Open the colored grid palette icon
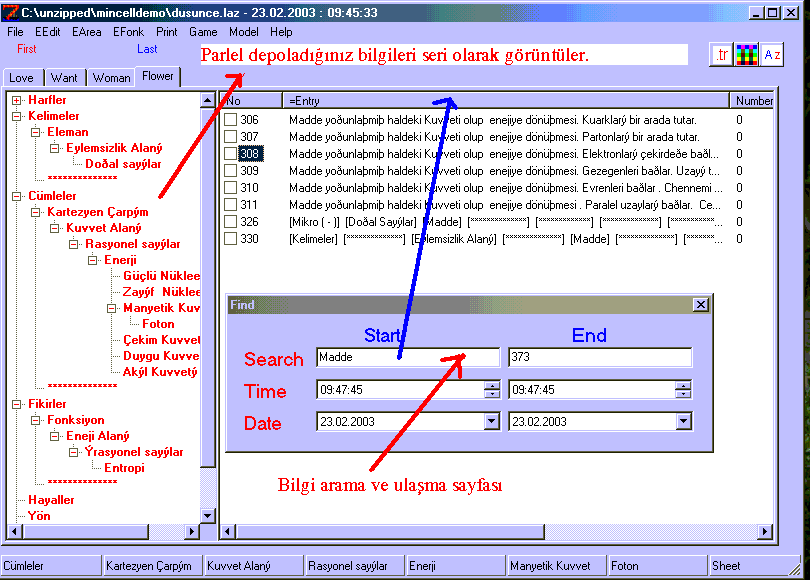This screenshot has width=810, height=580. click(x=746, y=55)
